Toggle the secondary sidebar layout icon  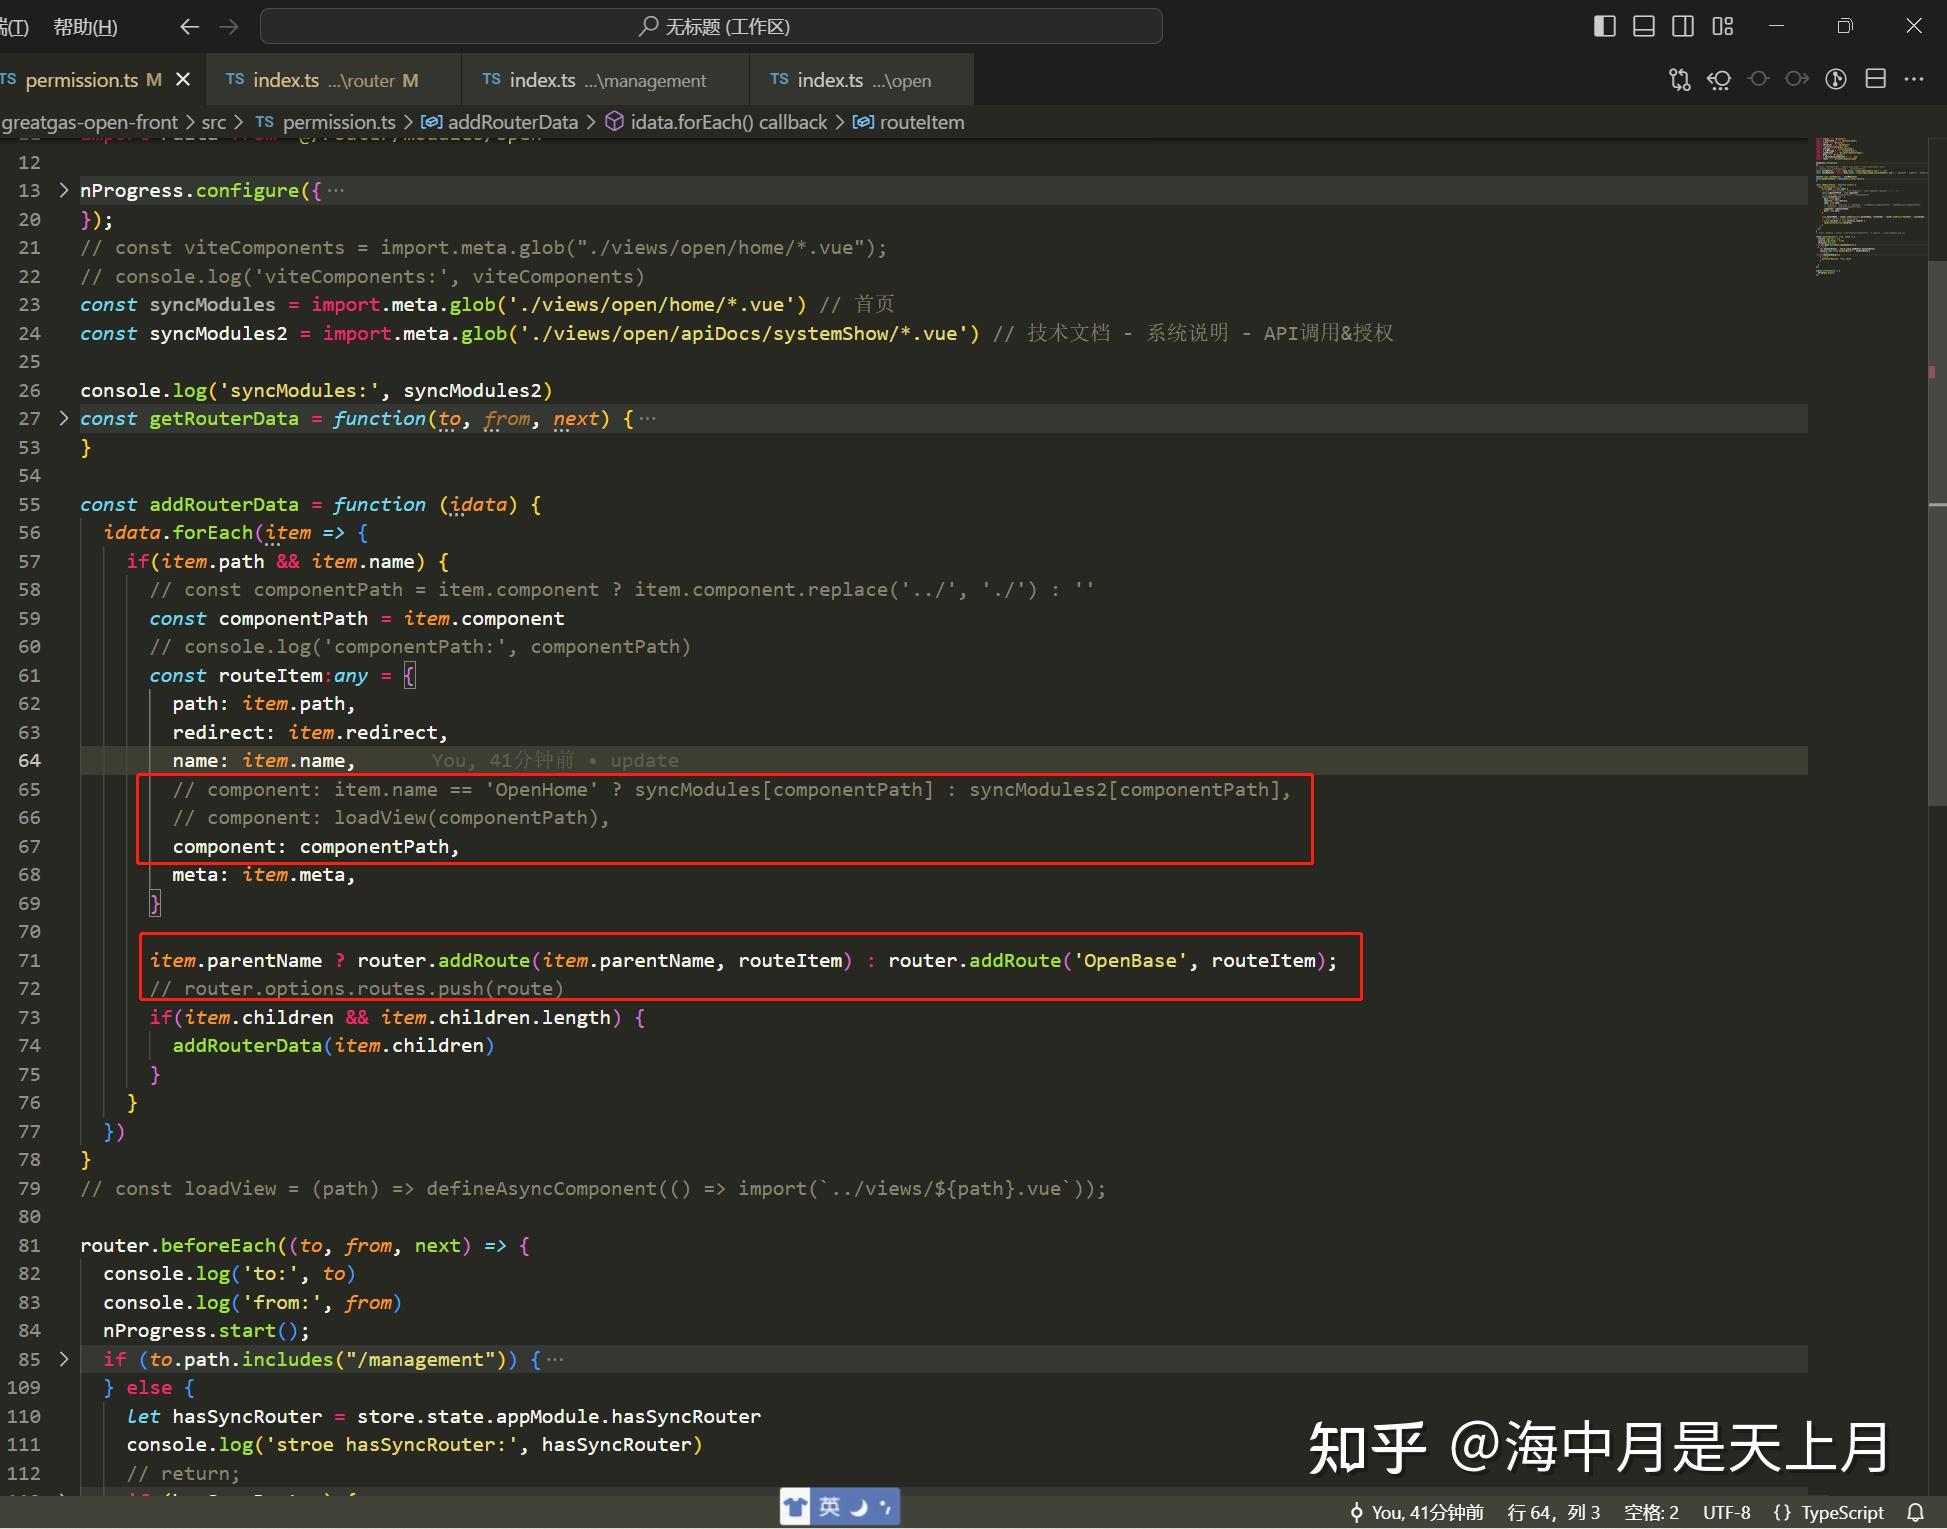point(1683,26)
